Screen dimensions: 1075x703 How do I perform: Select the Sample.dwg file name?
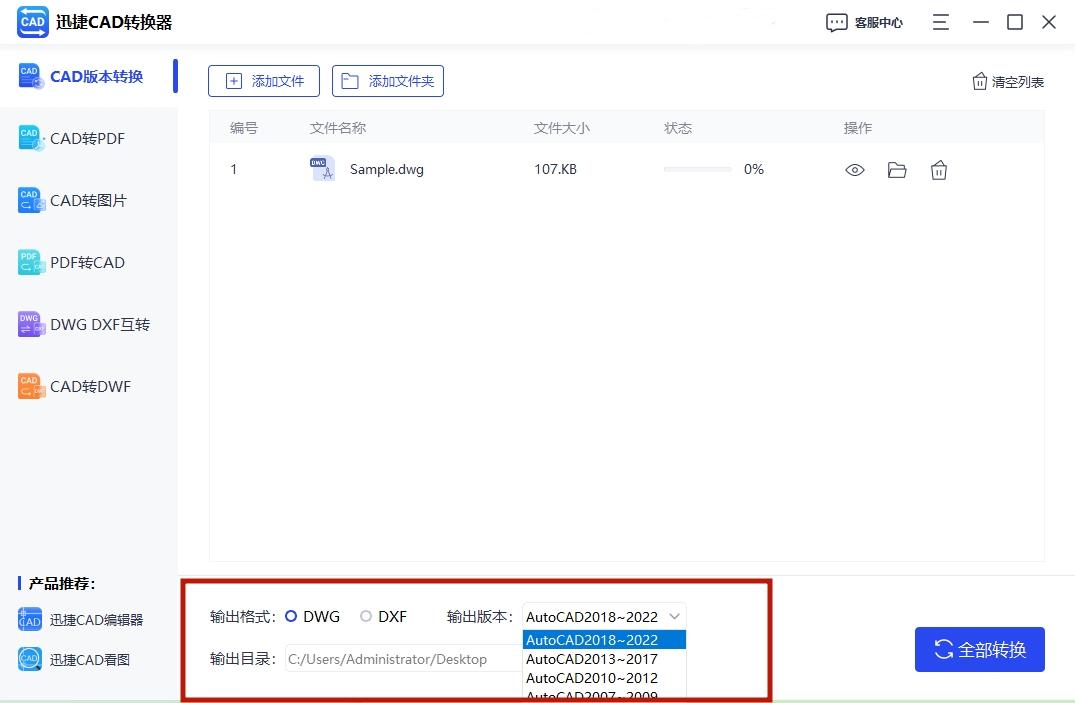[x=387, y=169]
